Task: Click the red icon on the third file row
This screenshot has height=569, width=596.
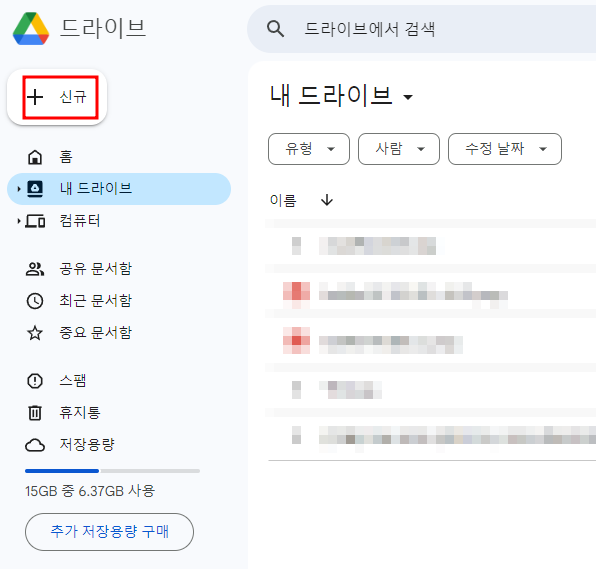Action: [x=296, y=341]
